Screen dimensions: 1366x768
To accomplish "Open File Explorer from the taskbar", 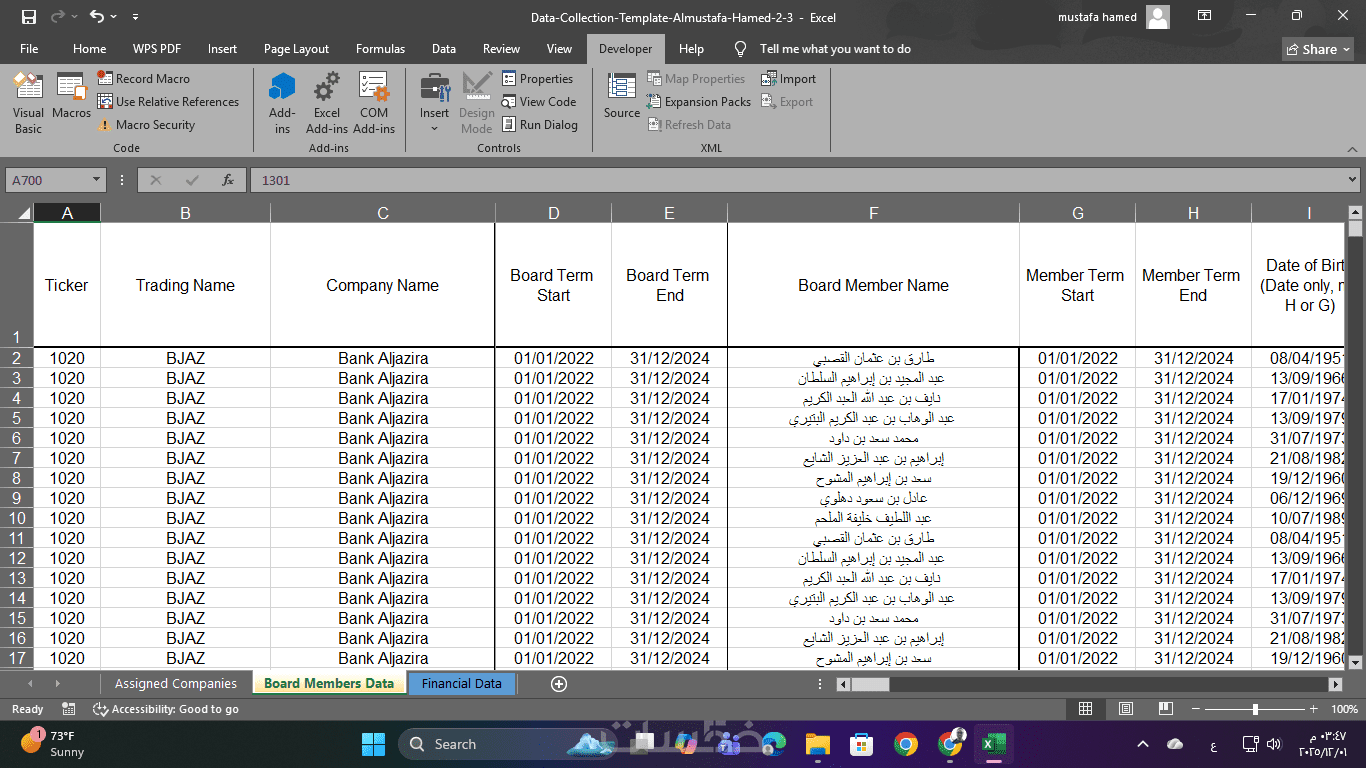I will pos(818,744).
